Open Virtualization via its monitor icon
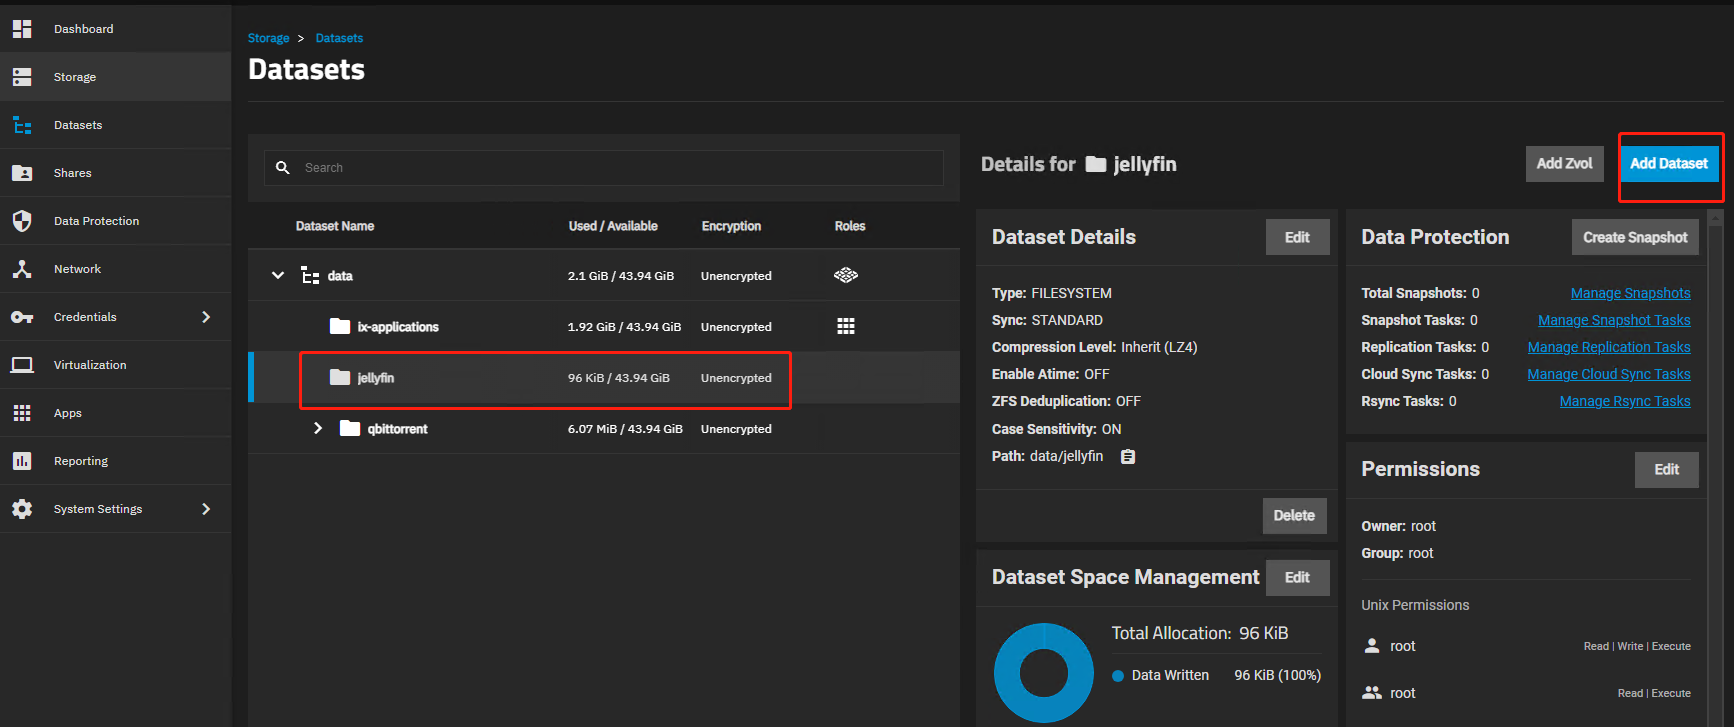This screenshot has height=727, width=1734. coord(22,365)
